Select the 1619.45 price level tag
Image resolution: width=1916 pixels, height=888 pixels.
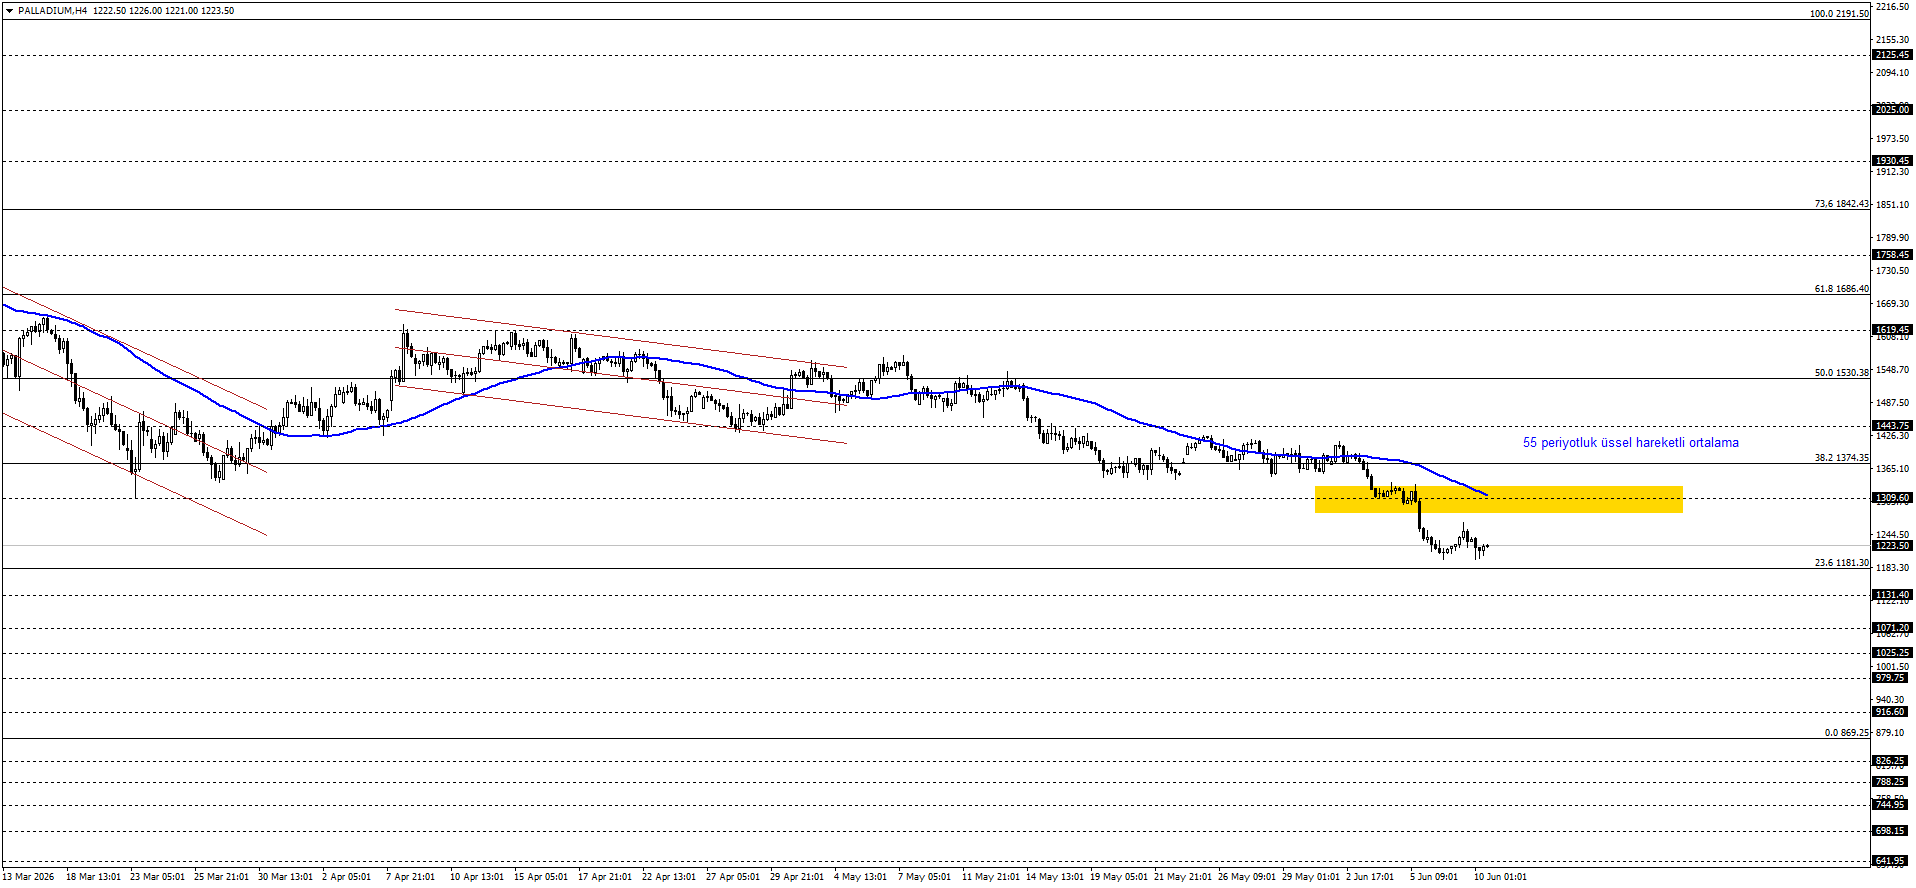(1892, 330)
